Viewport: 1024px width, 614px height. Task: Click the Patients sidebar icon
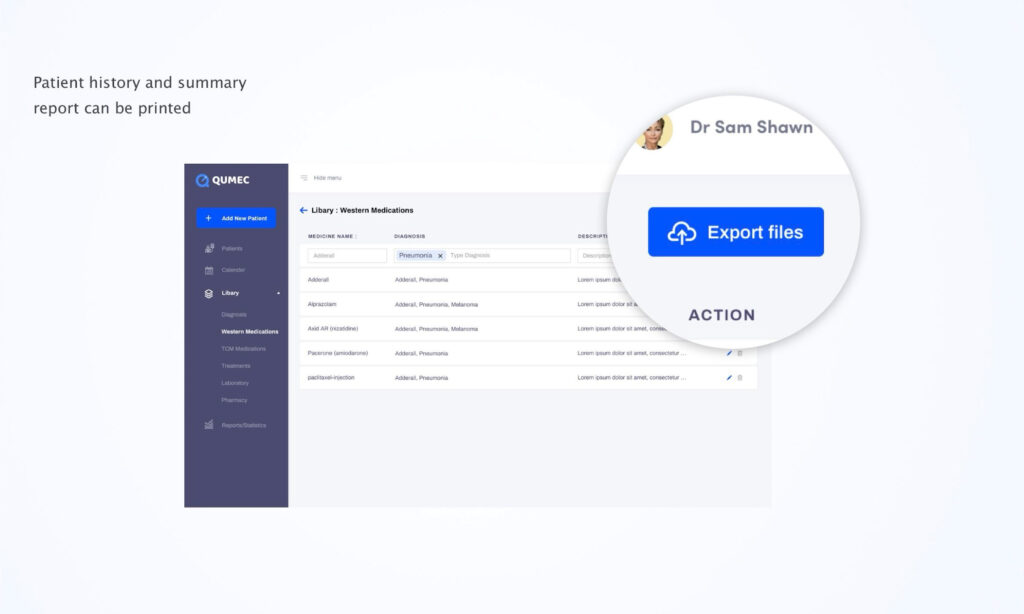pyautogui.click(x=209, y=248)
